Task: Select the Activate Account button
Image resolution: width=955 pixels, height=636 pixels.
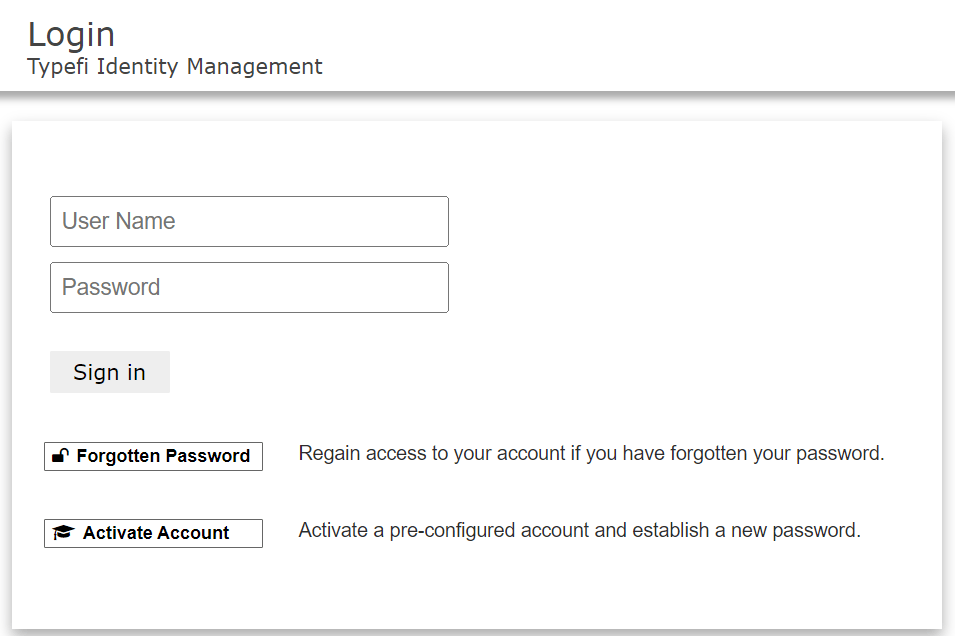Action: [153, 533]
